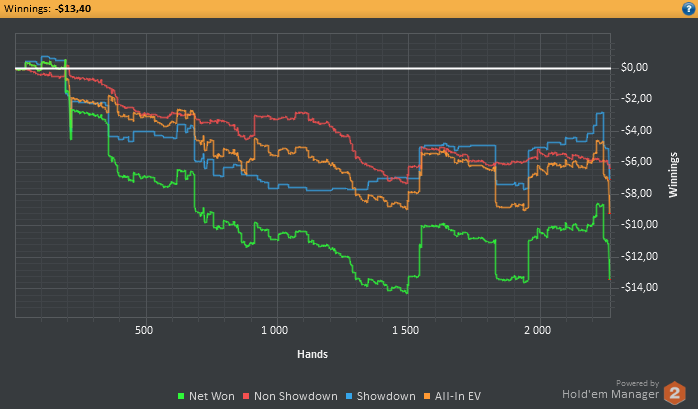698x409 pixels.
Task: Click the 1 000 x-axis label
Action: pos(275,330)
